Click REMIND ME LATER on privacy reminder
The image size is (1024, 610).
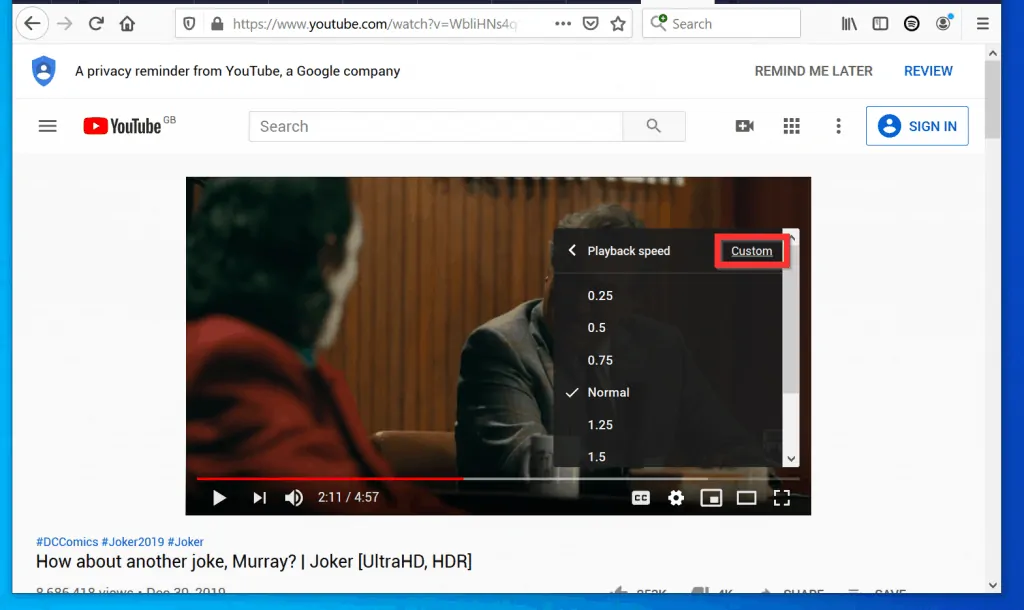coord(813,71)
